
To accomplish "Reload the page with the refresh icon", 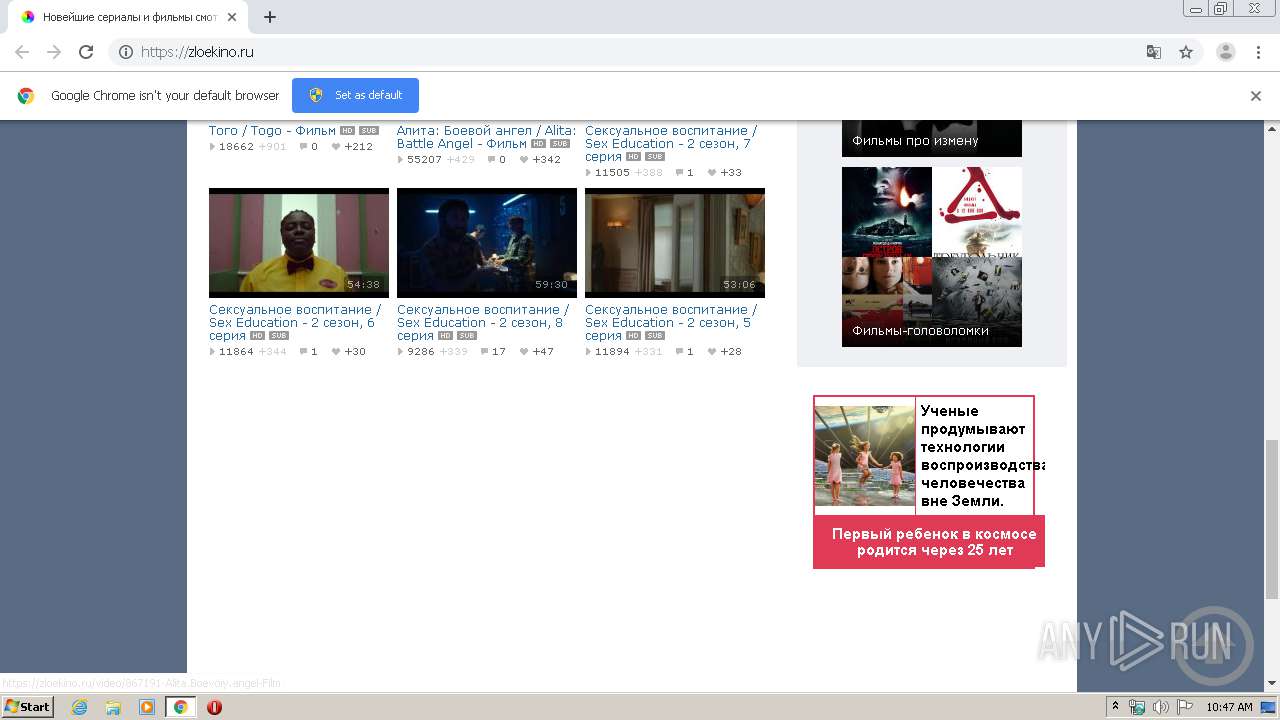I will tap(86, 52).
